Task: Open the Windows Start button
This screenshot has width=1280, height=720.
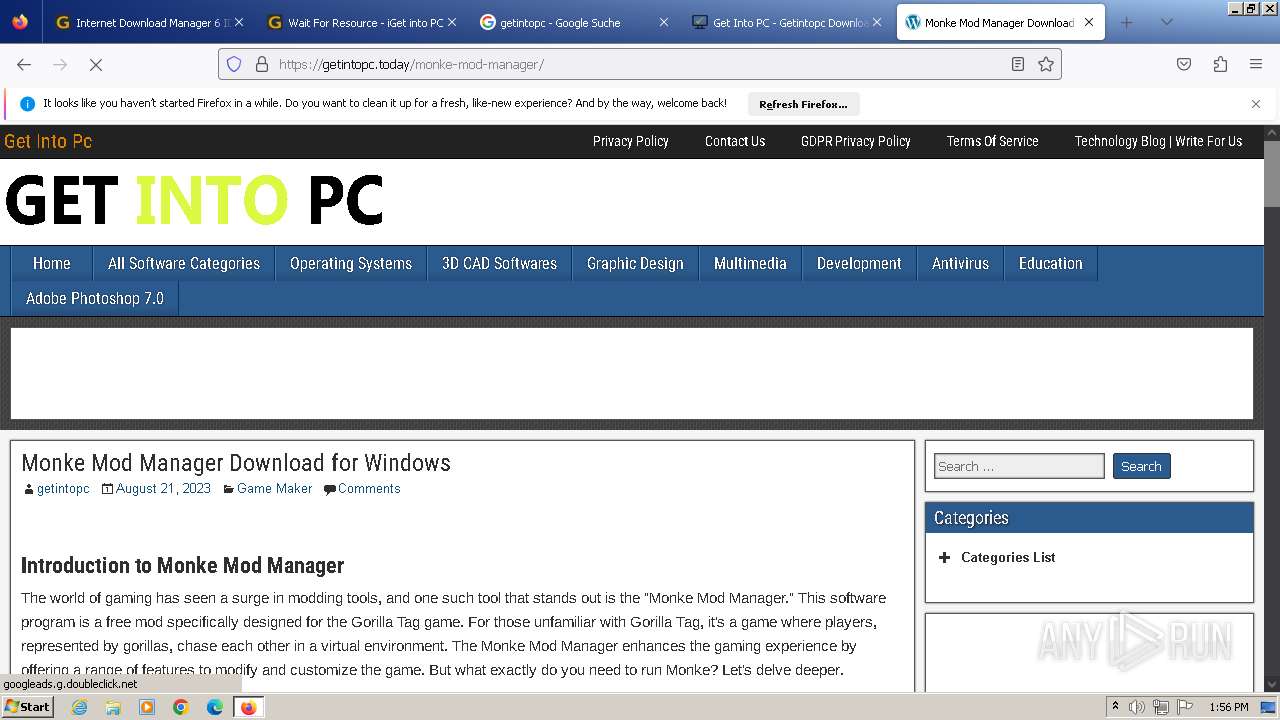Action: click(x=27, y=707)
